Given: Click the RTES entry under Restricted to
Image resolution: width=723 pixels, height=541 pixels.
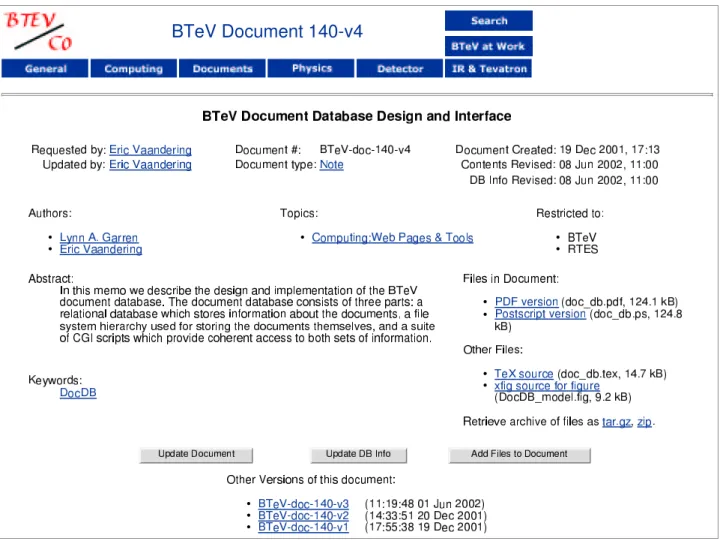Looking at the screenshot, I should (x=583, y=250).
